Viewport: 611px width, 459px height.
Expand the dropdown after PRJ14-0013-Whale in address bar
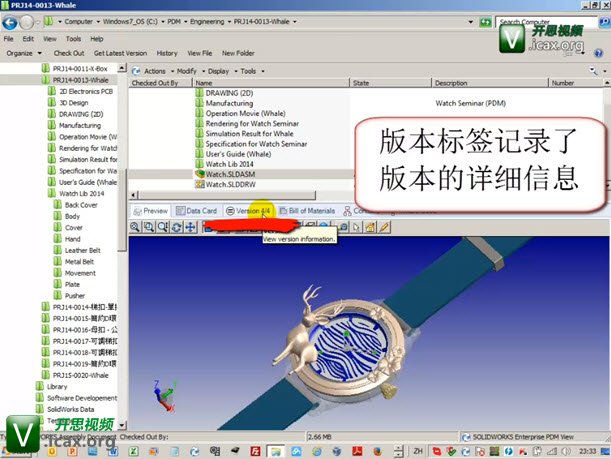click(295, 21)
